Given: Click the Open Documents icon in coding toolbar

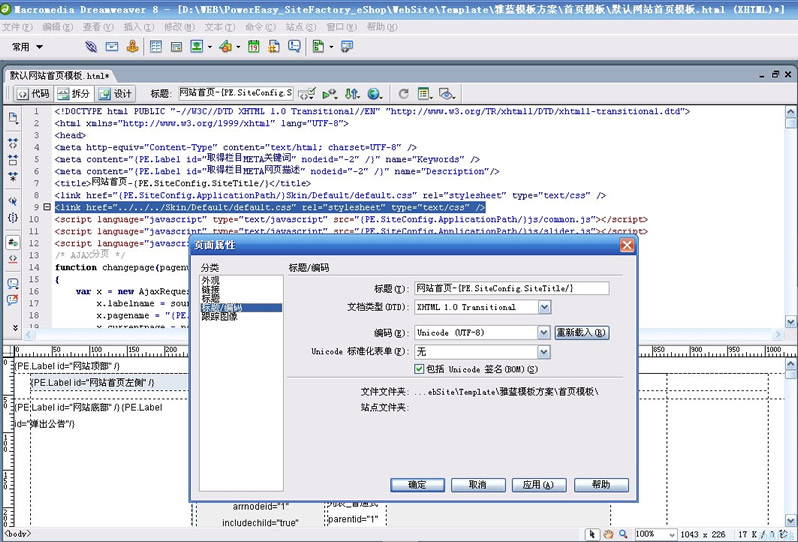Looking at the screenshot, I should 13,118.
